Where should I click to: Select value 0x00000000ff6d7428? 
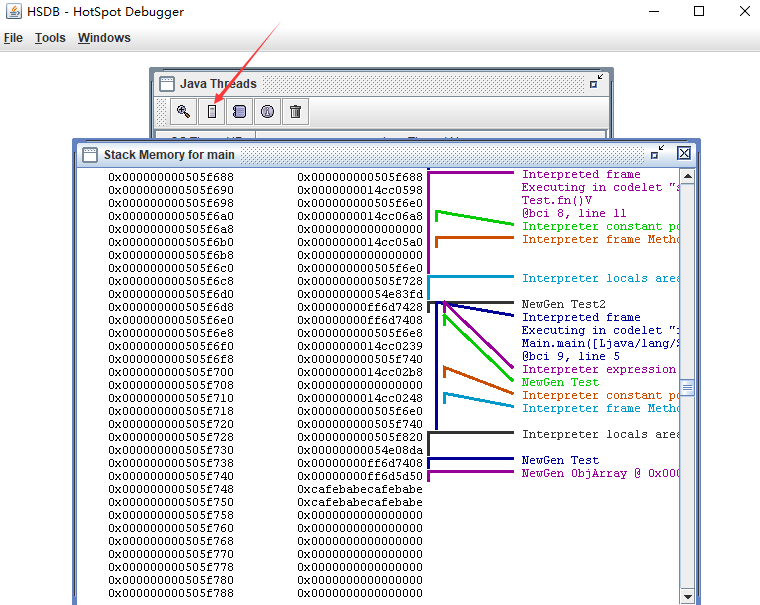coord(360,307)
